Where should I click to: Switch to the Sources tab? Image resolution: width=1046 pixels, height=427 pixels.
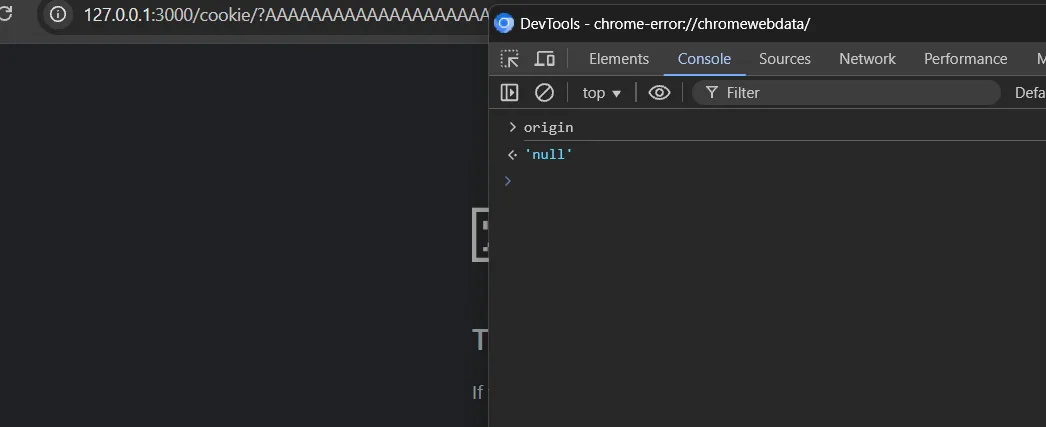[784, 59]
